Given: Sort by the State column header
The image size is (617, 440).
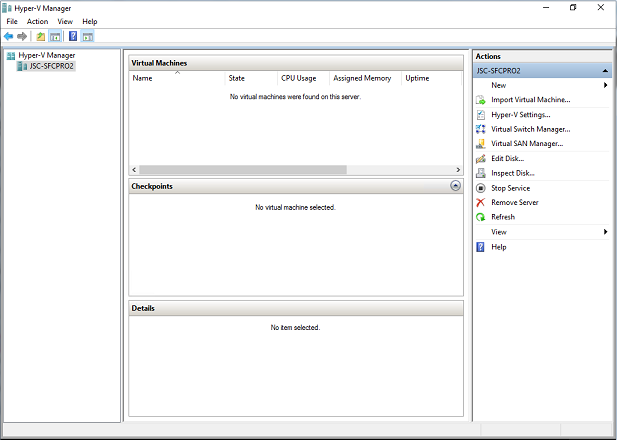Looking at the screenshot, I should click(251, 78).
